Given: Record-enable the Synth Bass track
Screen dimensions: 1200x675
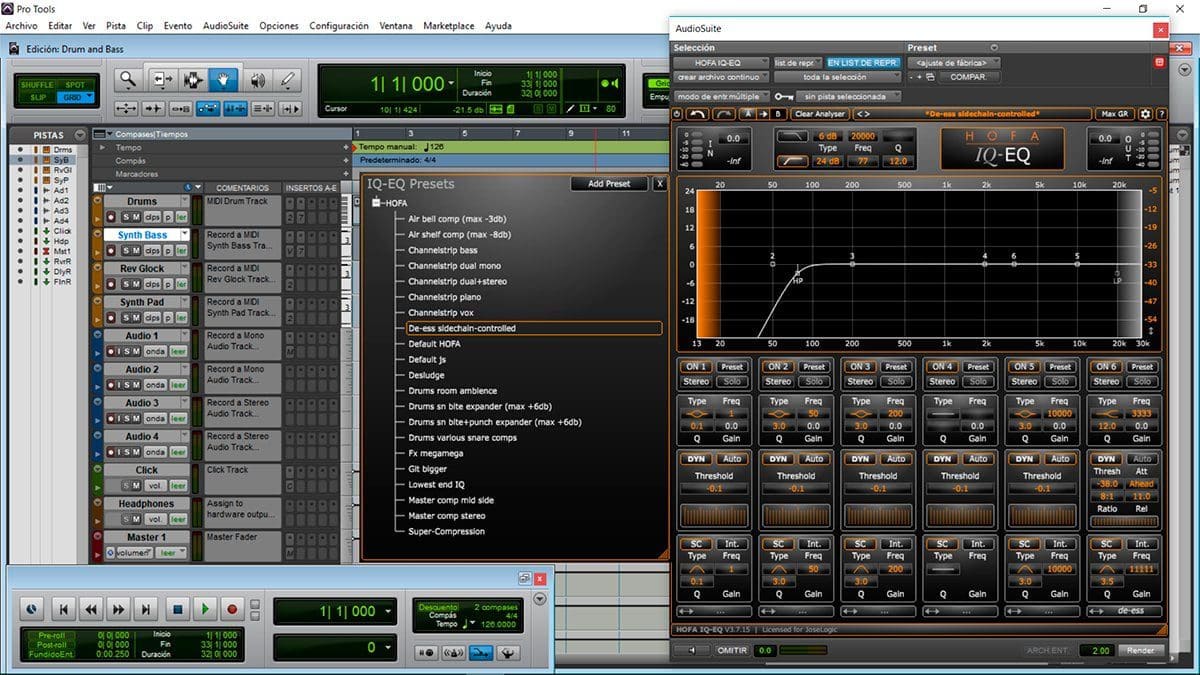Looking at the screenshot, I should 110,251.
